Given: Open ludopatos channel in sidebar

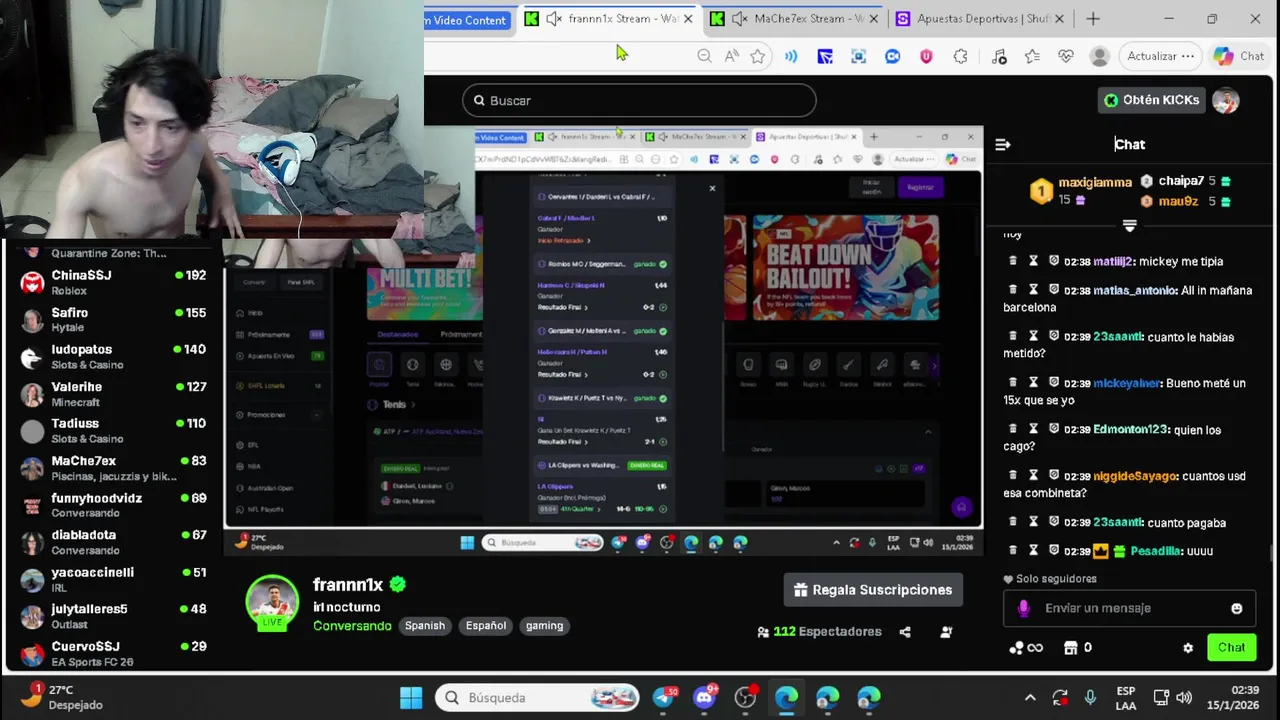Looking at the screenshot, I should (113, 356).
